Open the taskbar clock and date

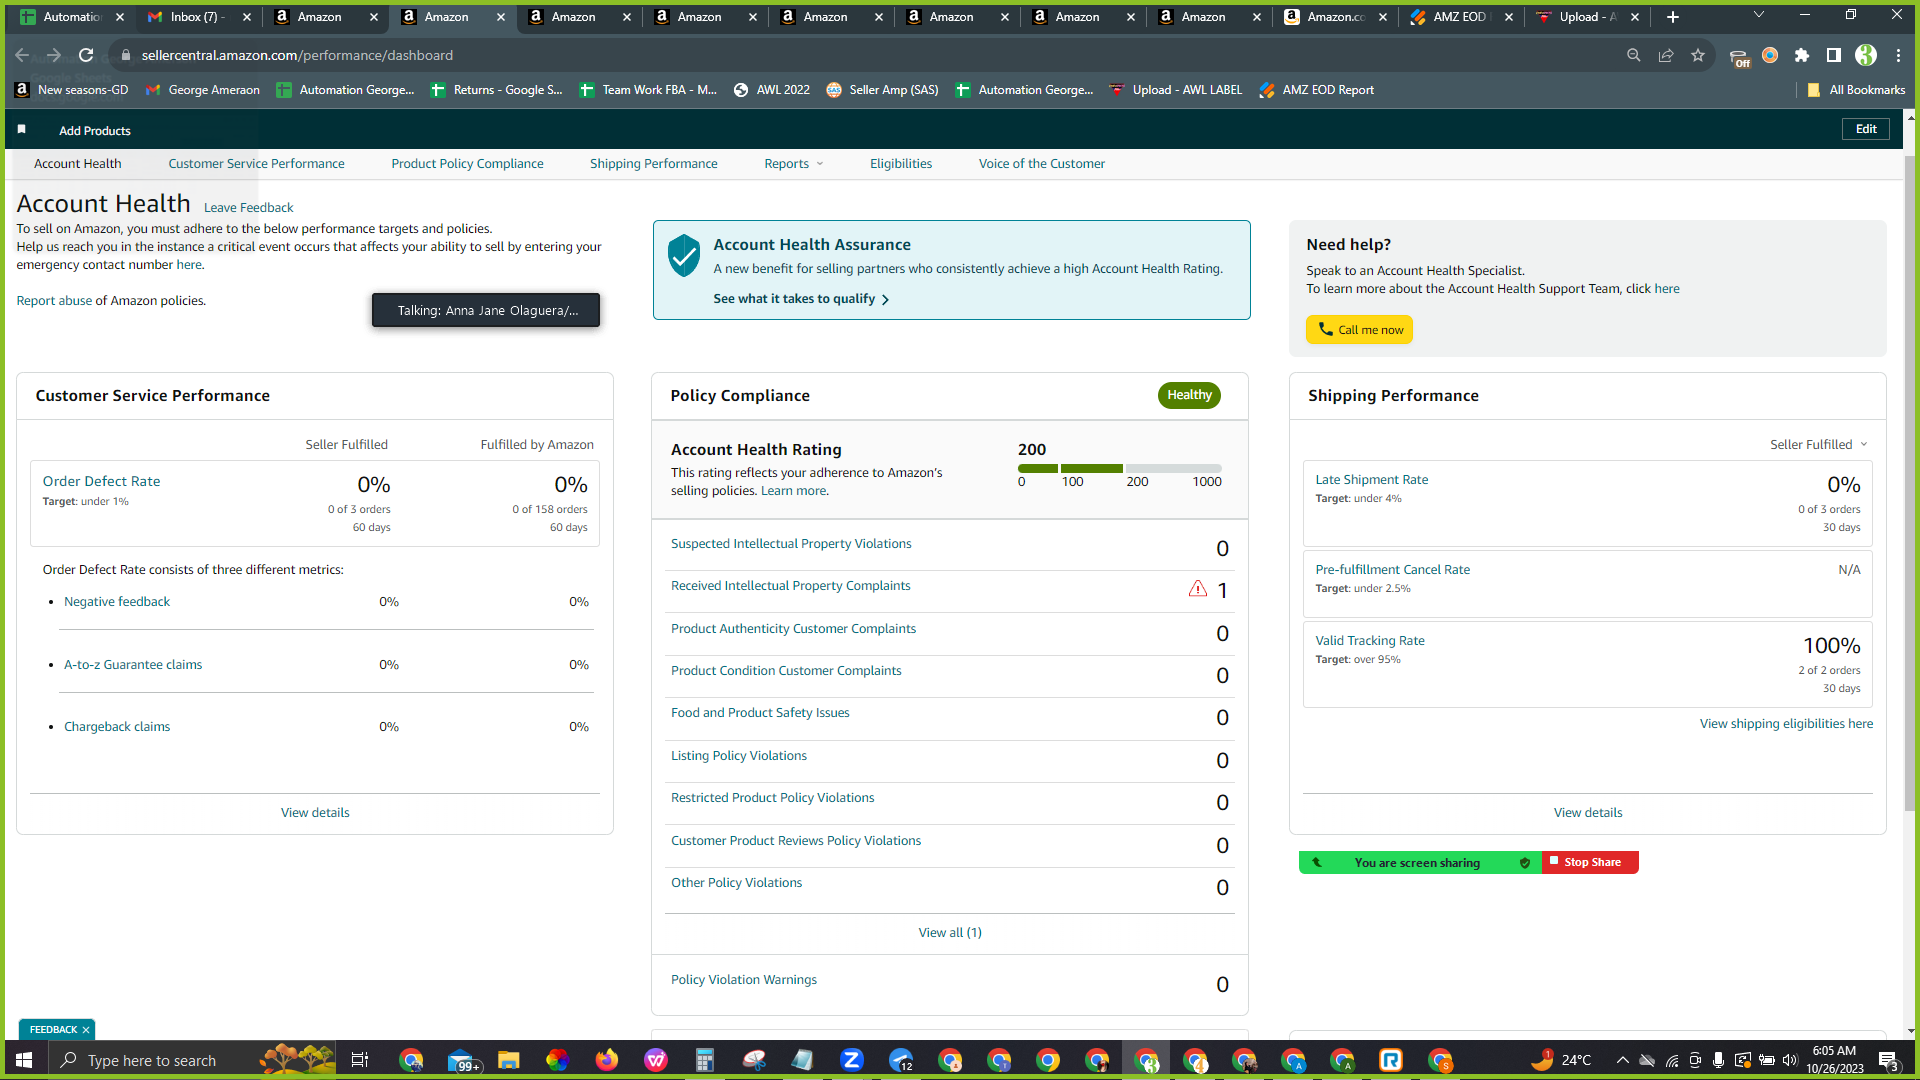click(x=1834, y=1060)
